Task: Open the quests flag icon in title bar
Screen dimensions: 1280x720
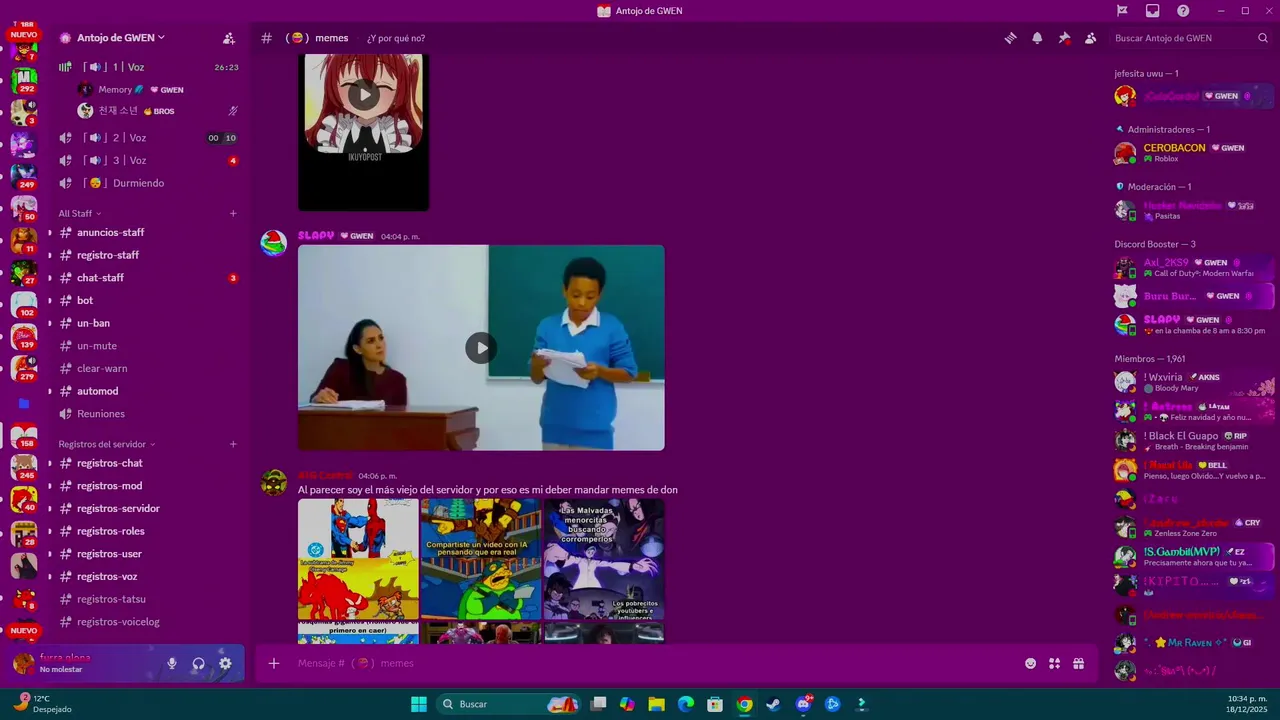Action: [x=1122, y=11]
